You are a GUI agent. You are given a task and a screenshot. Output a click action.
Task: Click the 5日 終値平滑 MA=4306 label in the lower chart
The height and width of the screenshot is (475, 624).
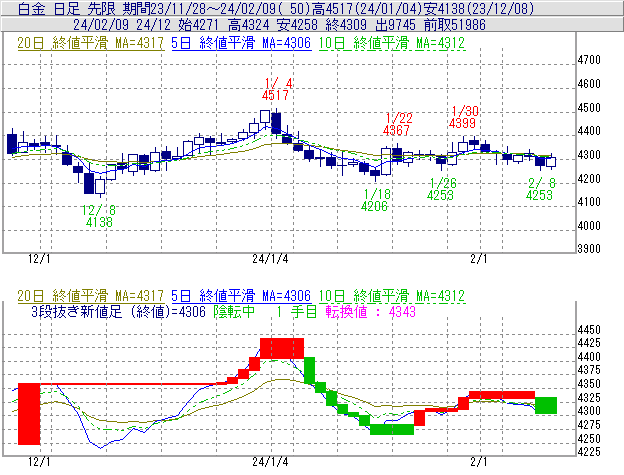241,296
